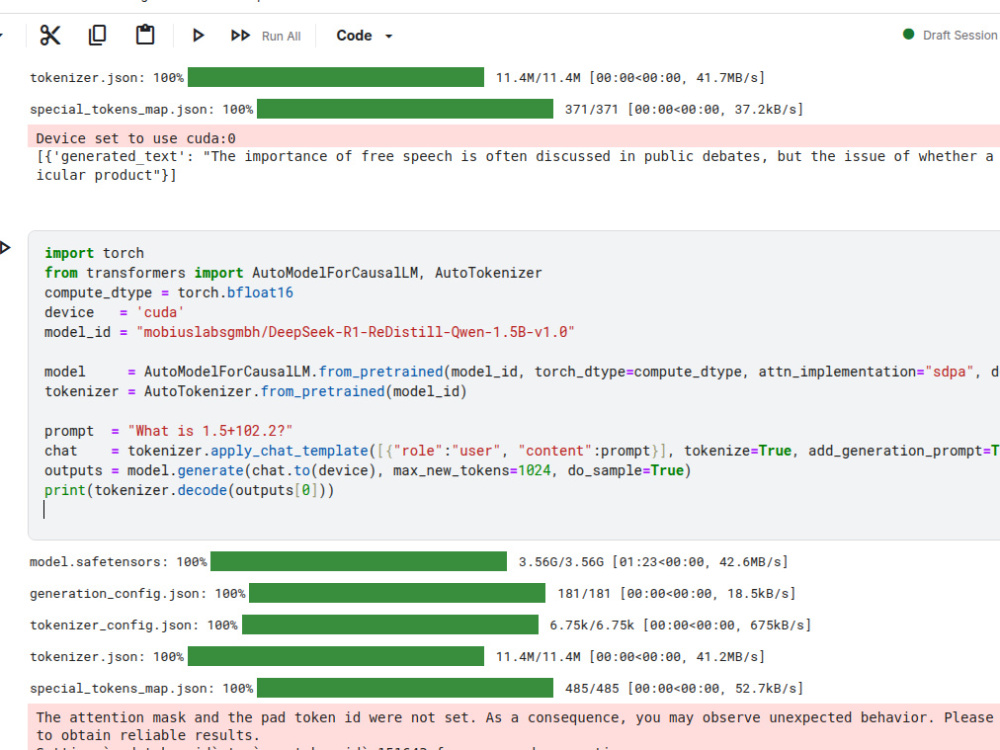Click the Run All fast-forward button
The width and height of the screenshot is (1000, 750).
coord(265,36)
